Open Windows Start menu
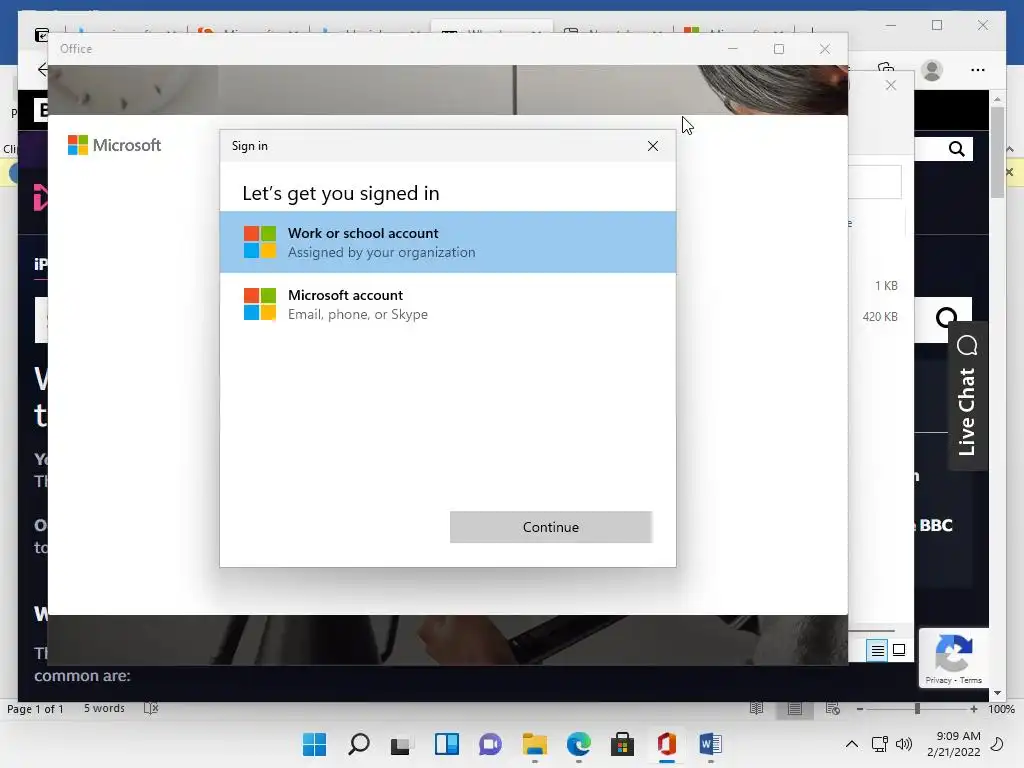The width and height of the screenshot is (1024, 768). [x=314, y=744]
